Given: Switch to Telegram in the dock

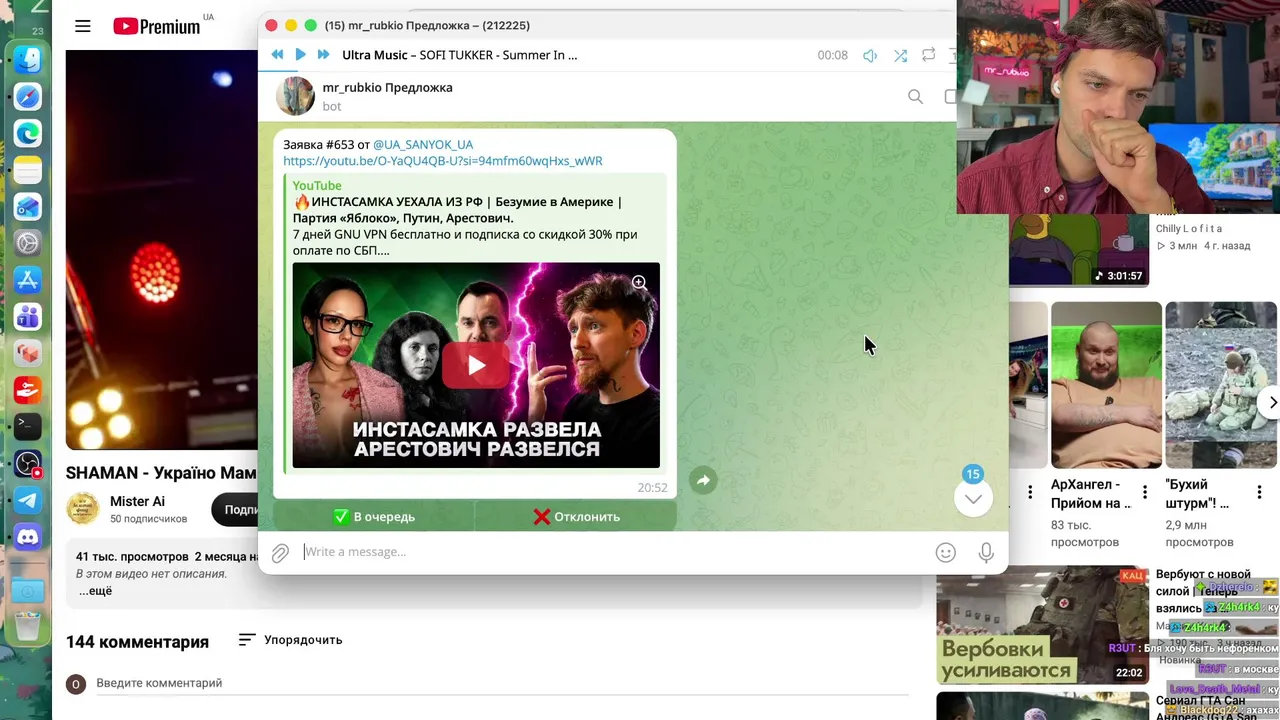Looking at the screenshot, I should [28, 501].
